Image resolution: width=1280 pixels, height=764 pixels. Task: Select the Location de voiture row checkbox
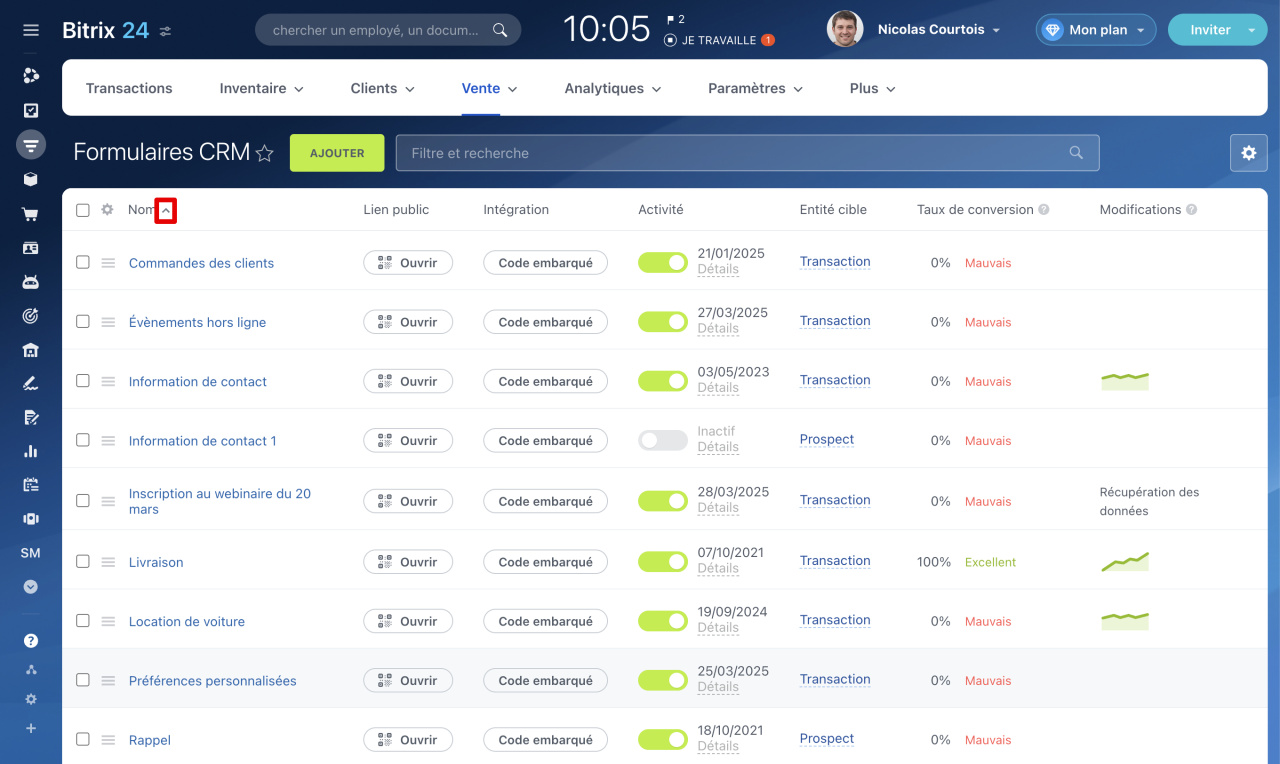click(x=83, y=620)
